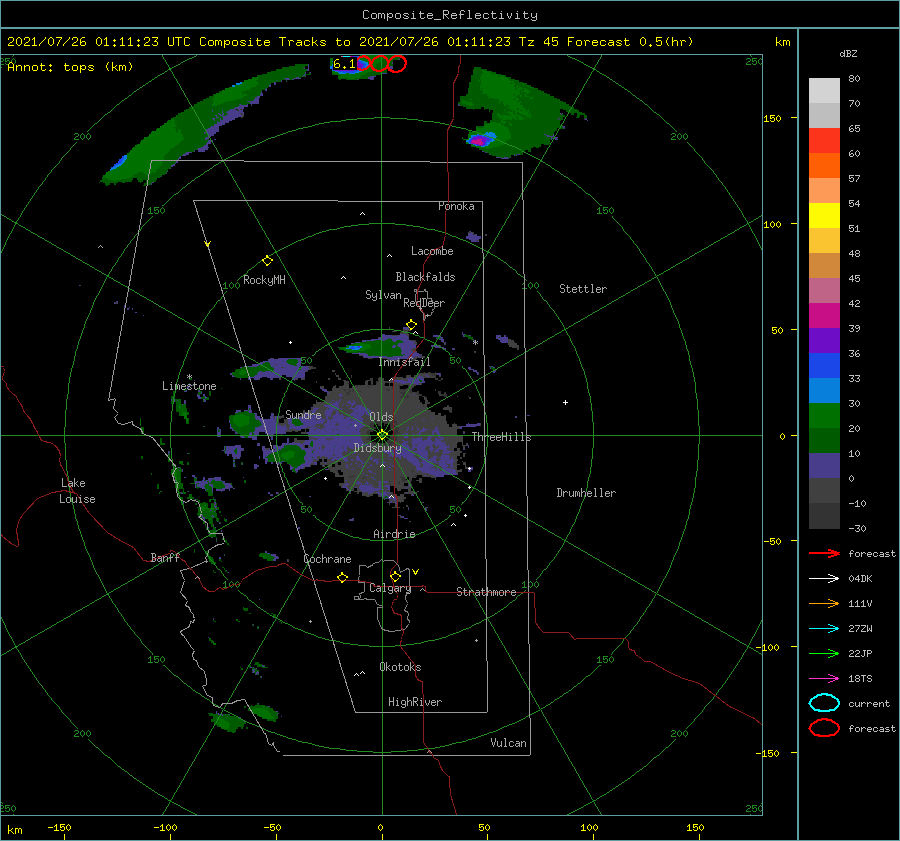900x841 pixels.
Task: Pick the red 65-60 dBZ swatch
Action: tap(824, 141)
